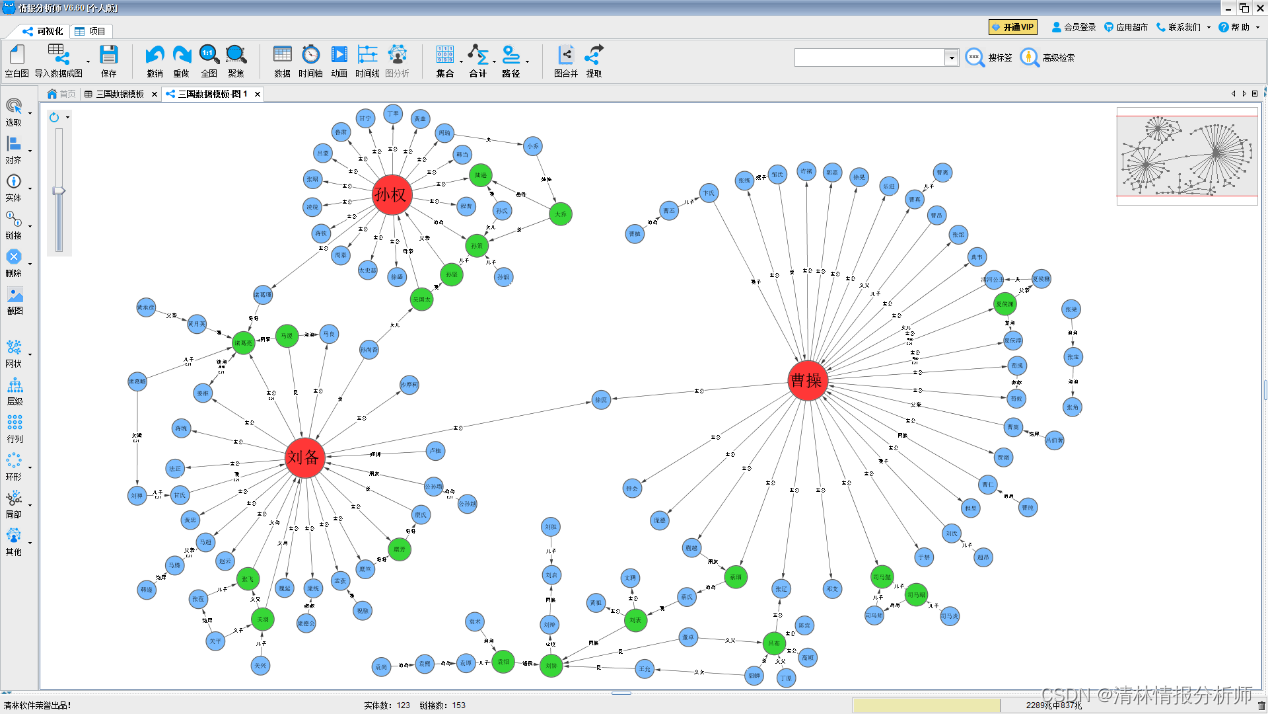Viewport: 1268px width, 714px height.
Task: Click the left tab navigation arrow
Action: point(1232,94)
